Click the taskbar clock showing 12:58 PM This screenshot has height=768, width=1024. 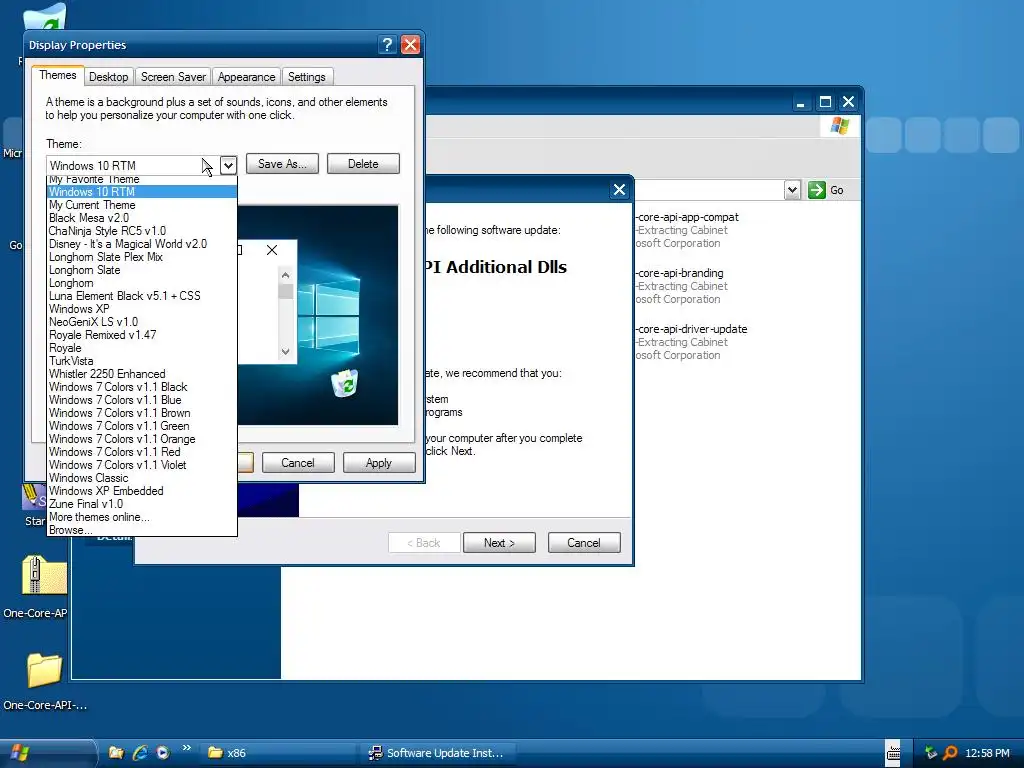click(987, 753)
